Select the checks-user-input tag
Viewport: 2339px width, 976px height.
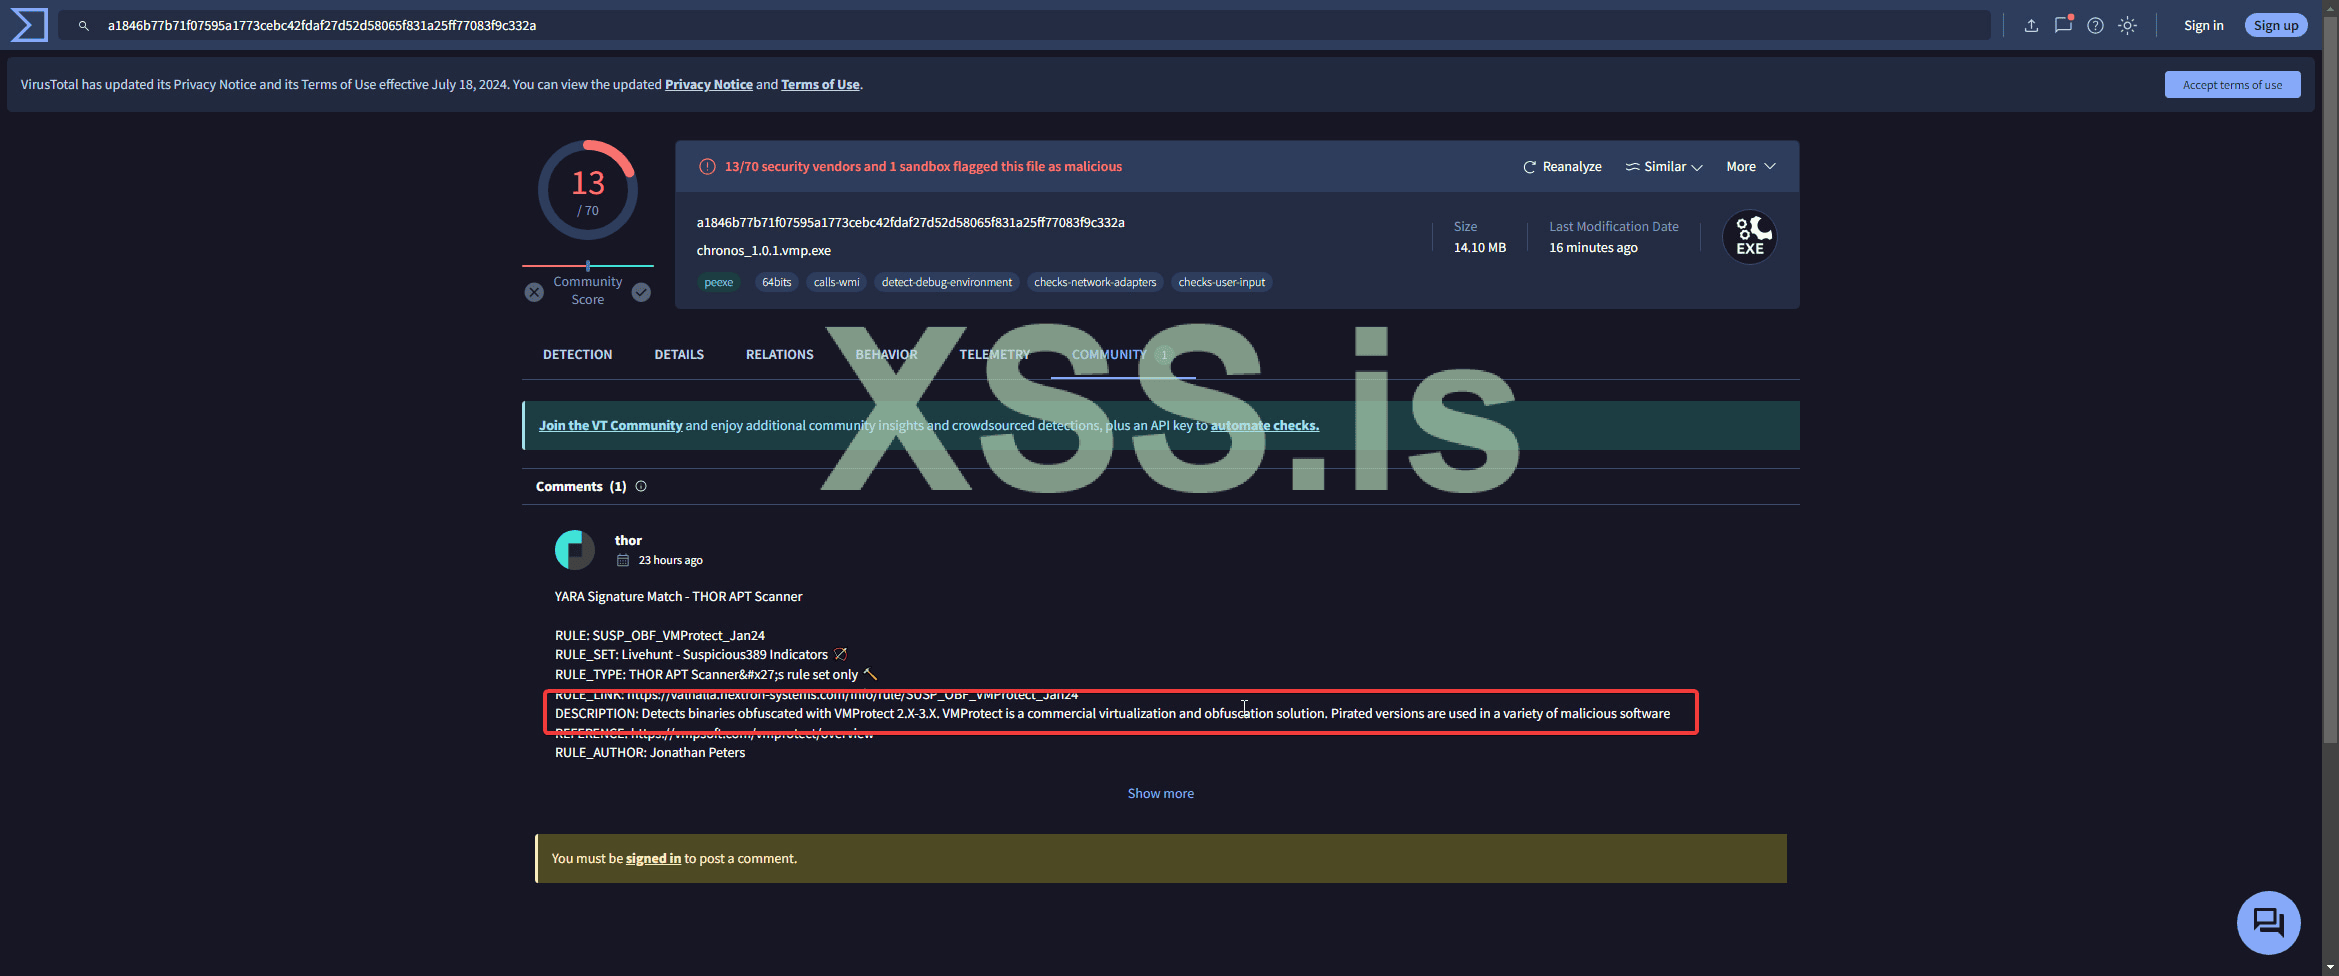pos(1221,283)
